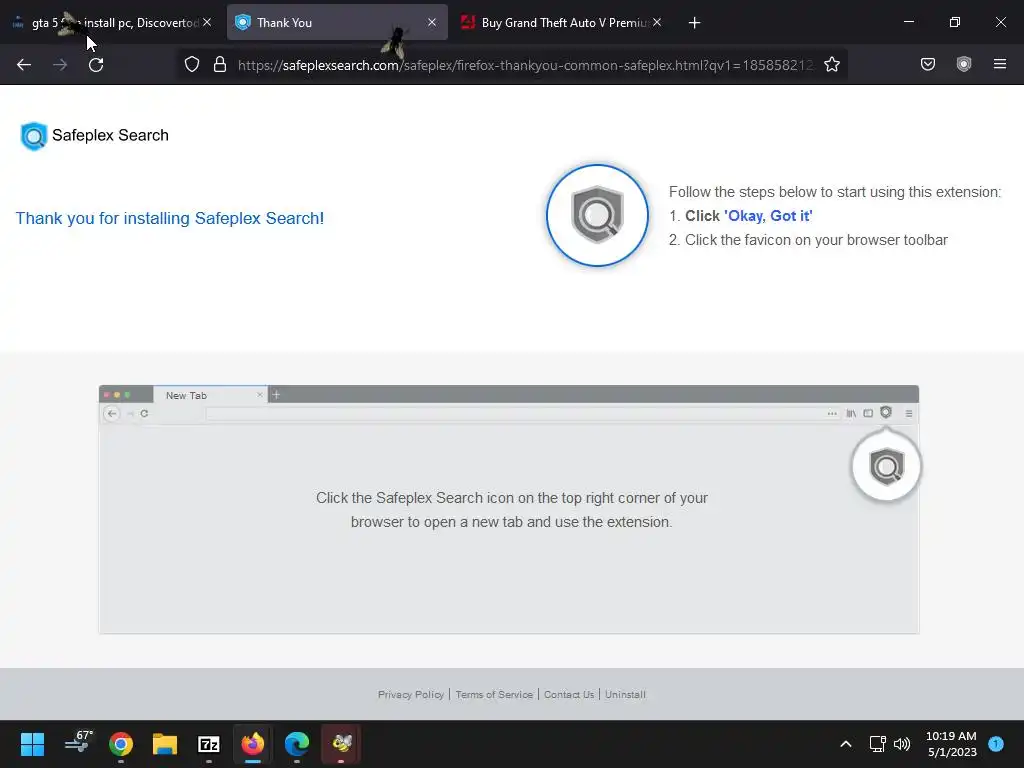Click the forward navigation arrow
Screen dimensions: 1024x768
60,65
